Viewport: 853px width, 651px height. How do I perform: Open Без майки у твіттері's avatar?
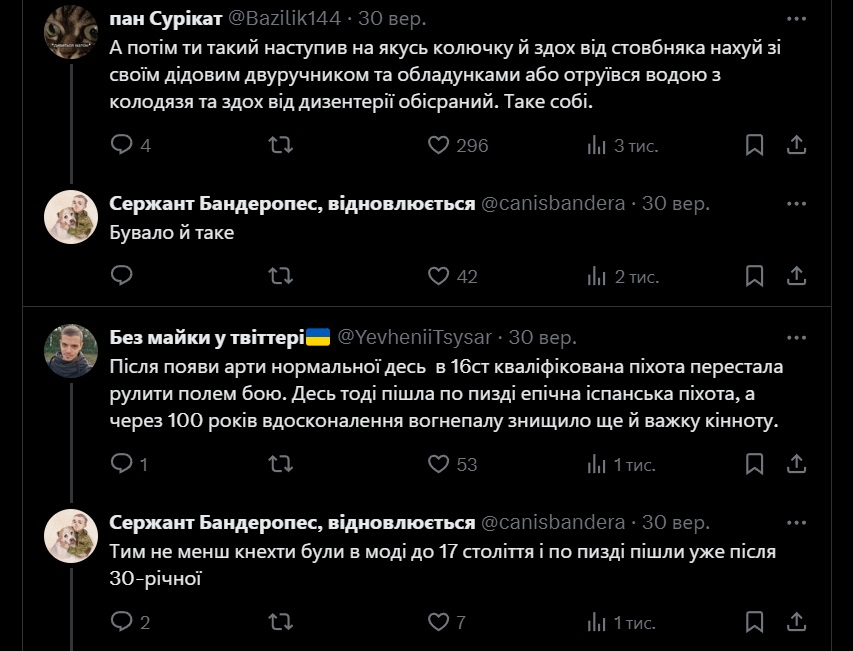point(70,350)
